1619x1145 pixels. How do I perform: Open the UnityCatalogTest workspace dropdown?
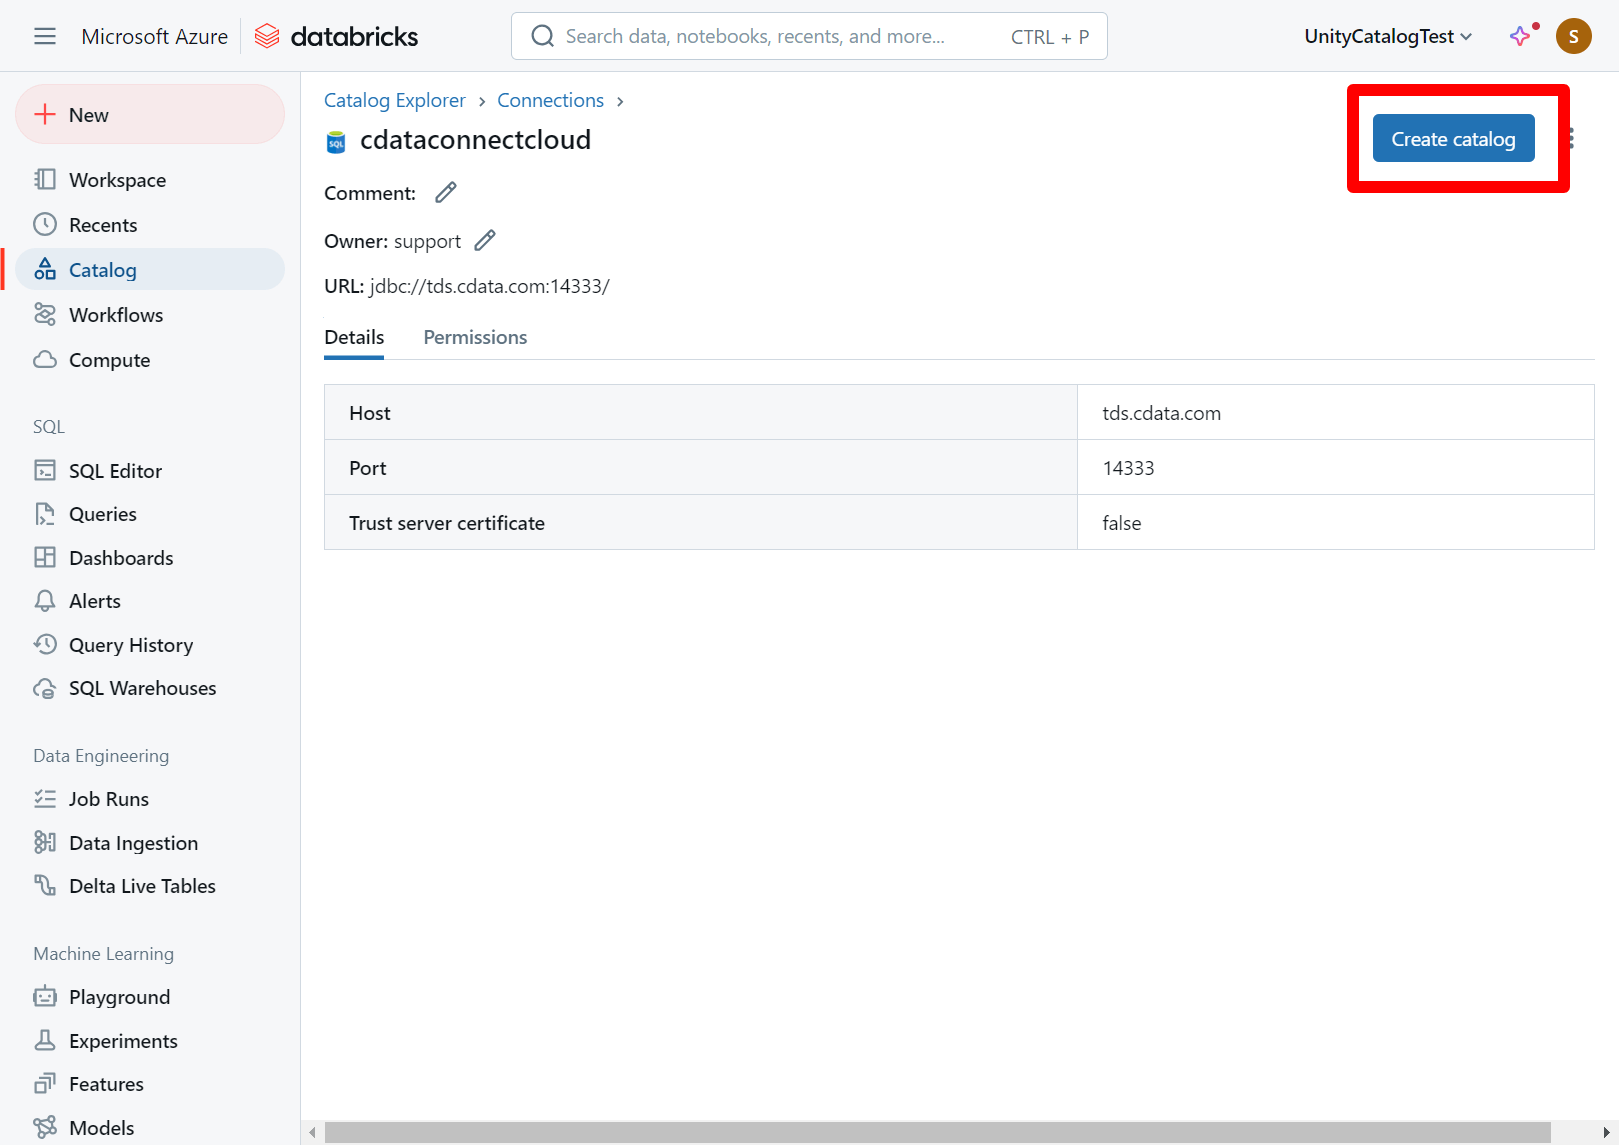(1388, 36)
